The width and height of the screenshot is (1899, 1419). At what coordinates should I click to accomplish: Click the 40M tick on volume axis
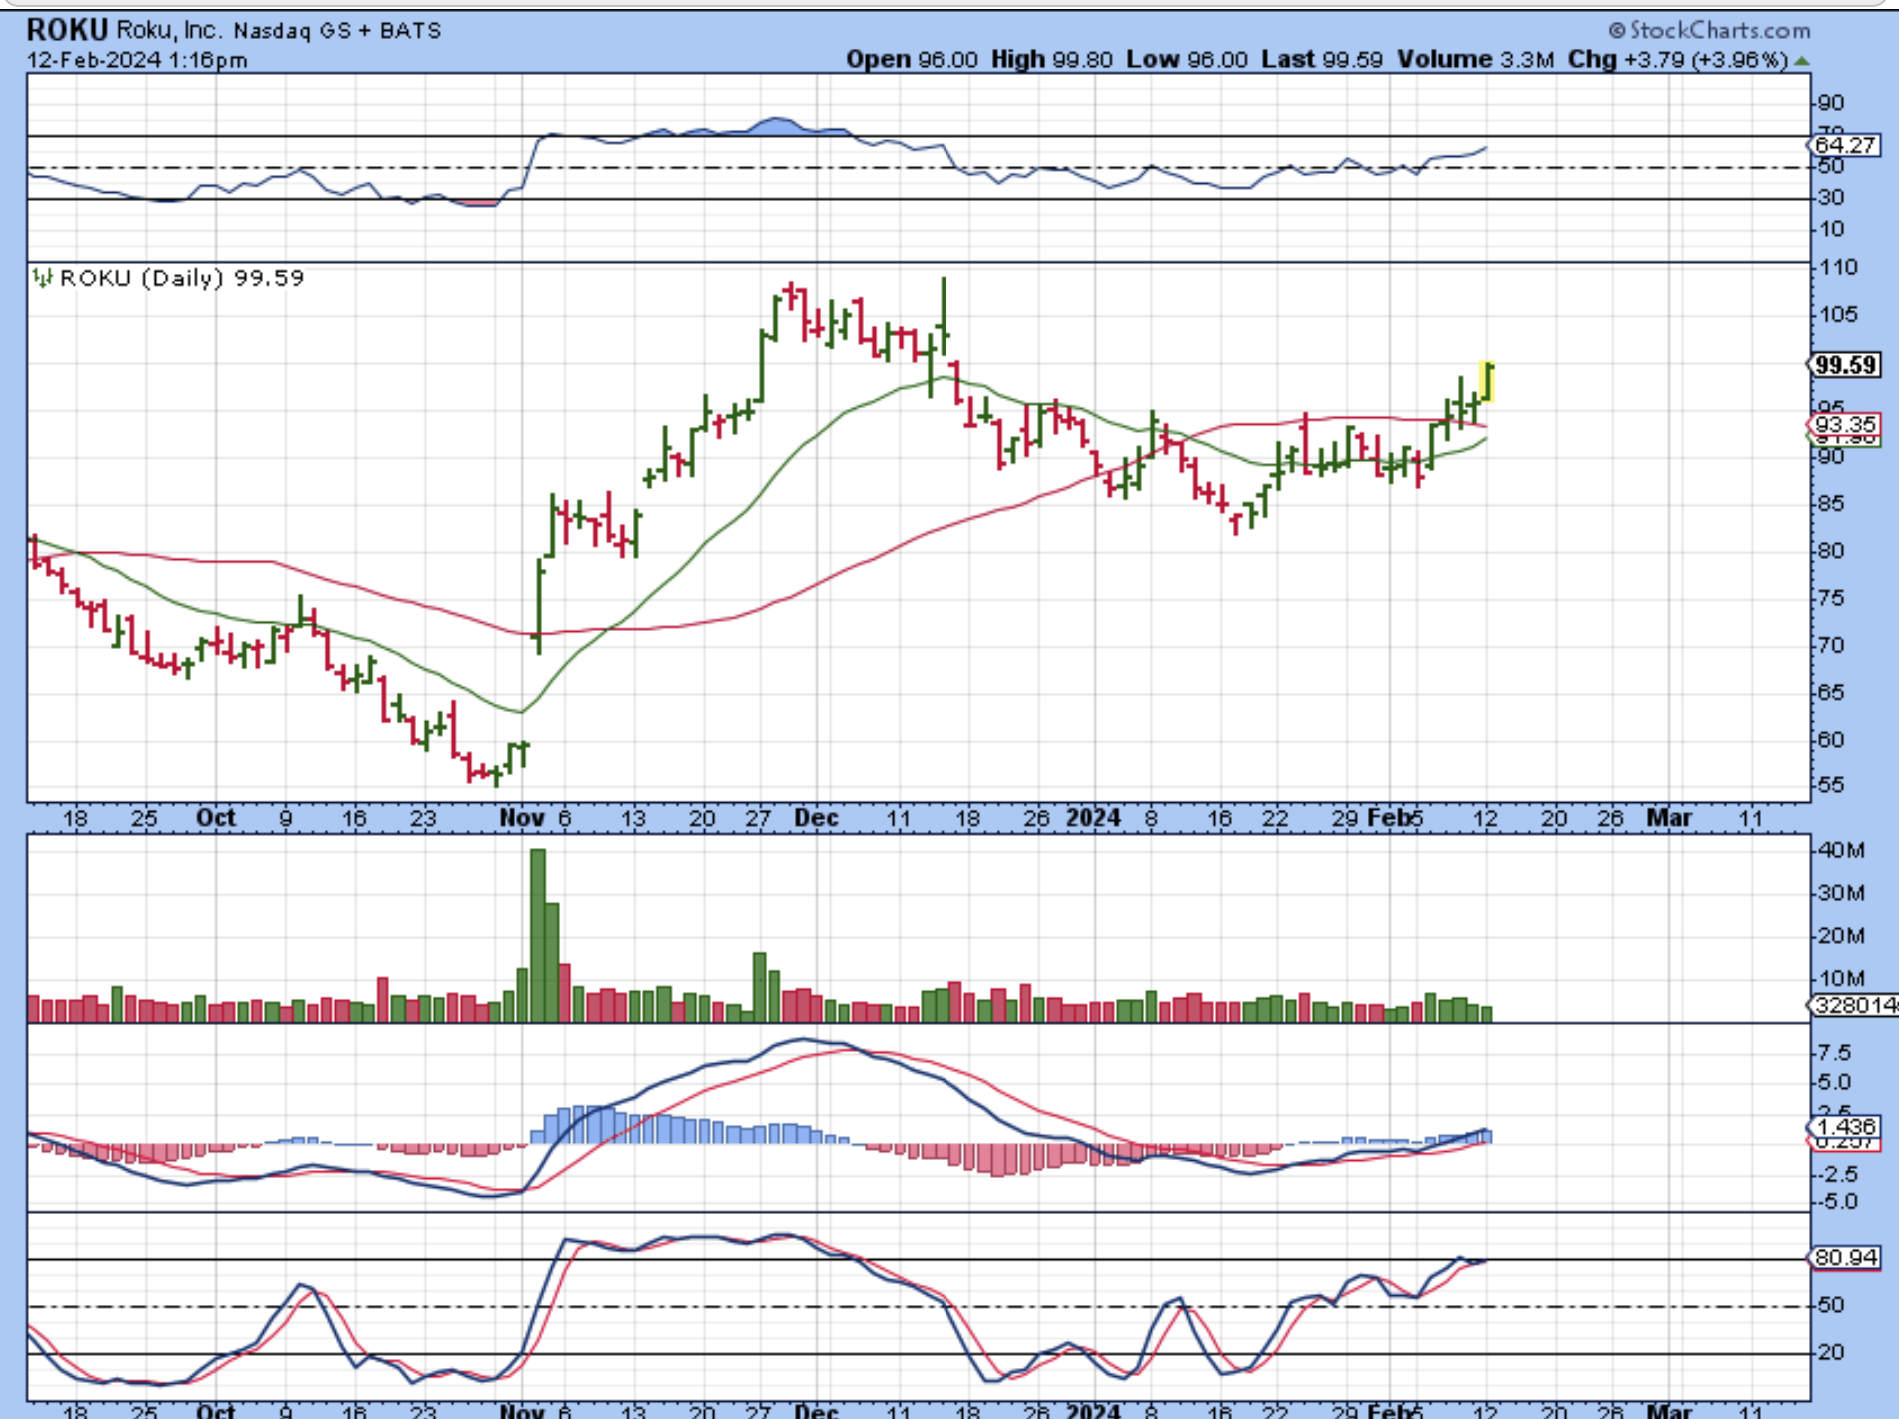[1841, 850]
